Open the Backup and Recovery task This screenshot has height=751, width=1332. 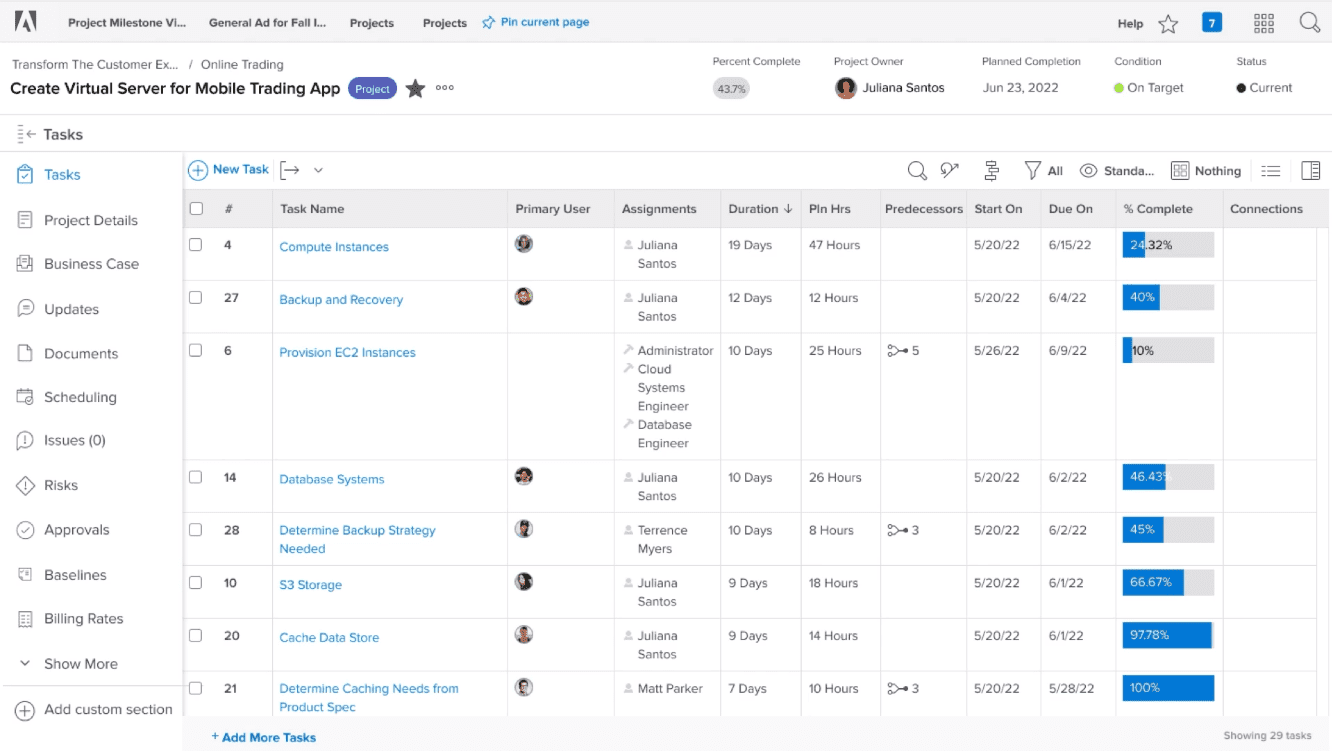pos(340,299)
